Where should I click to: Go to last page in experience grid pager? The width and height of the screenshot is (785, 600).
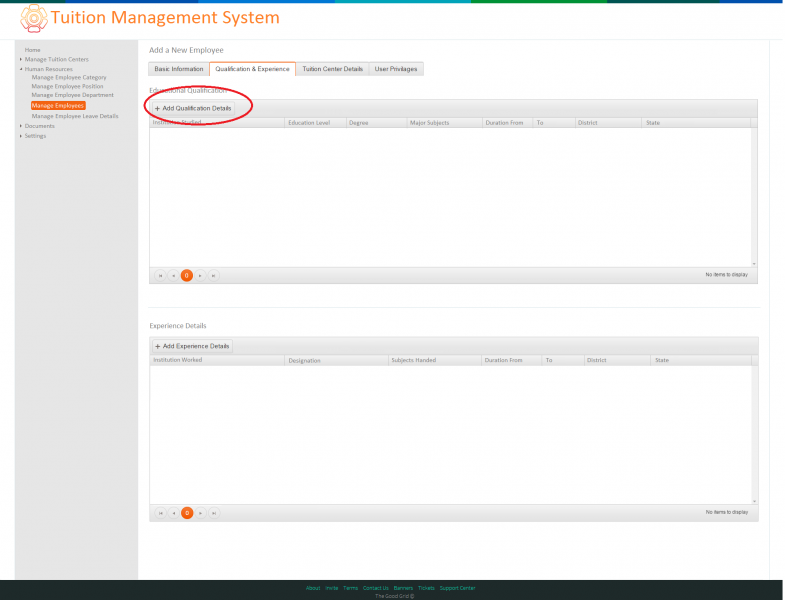(x=214, y=513)
